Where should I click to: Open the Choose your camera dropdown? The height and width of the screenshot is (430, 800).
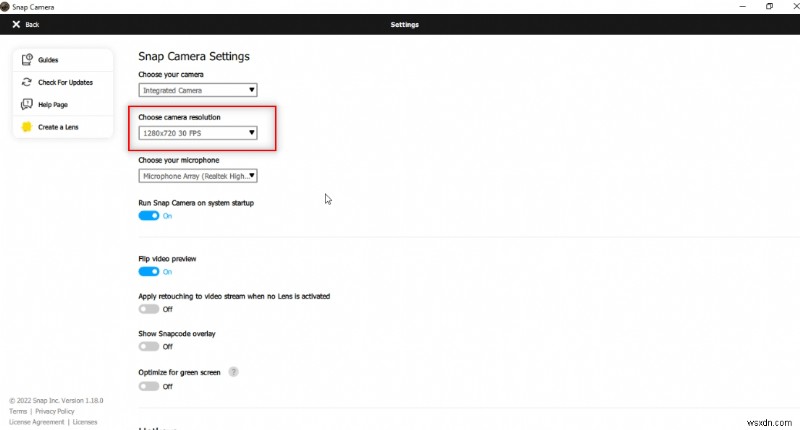click(197, 90)
